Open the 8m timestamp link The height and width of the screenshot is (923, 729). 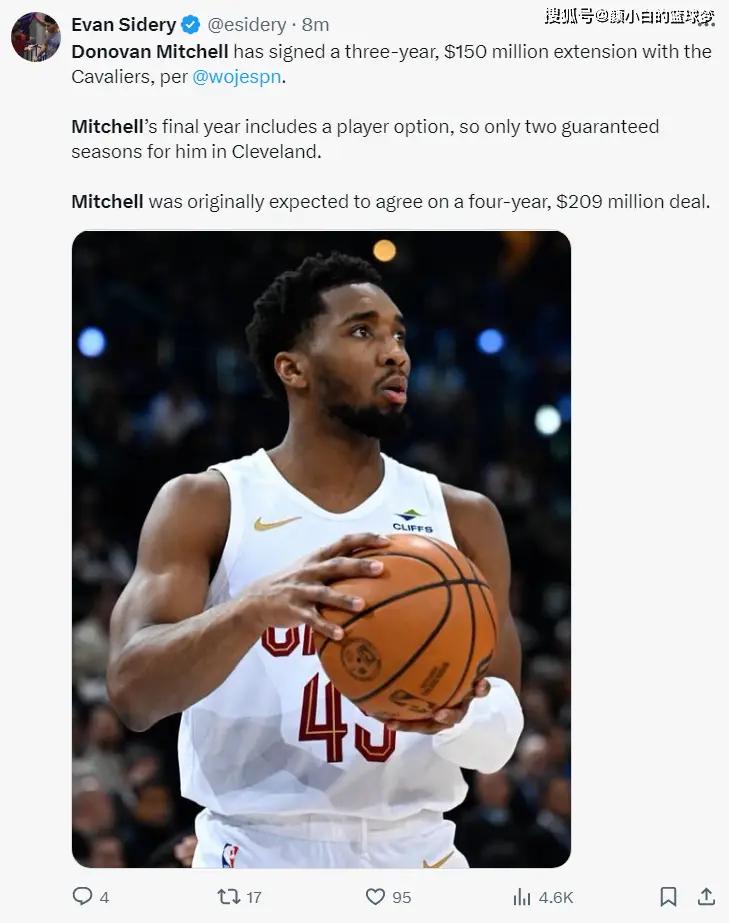click(x=315, y=25)
